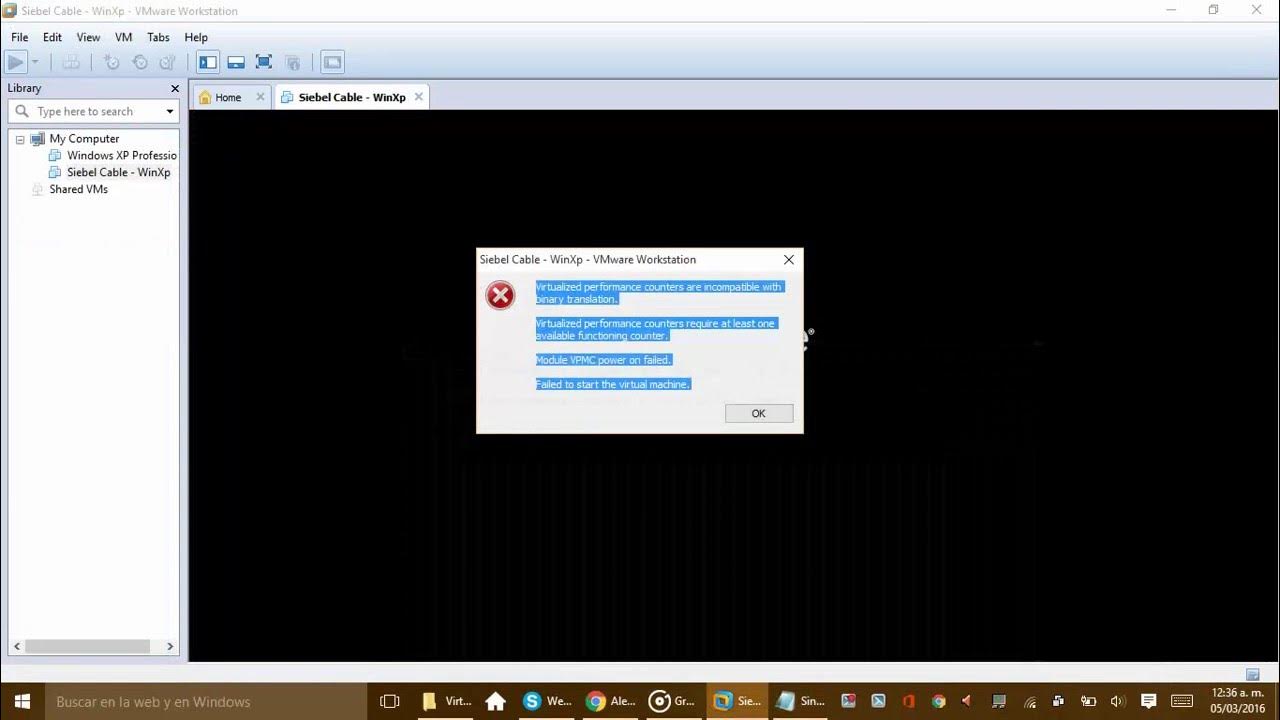
Task: Toggle the library sidebar view icon
Action: click(208, 62)
